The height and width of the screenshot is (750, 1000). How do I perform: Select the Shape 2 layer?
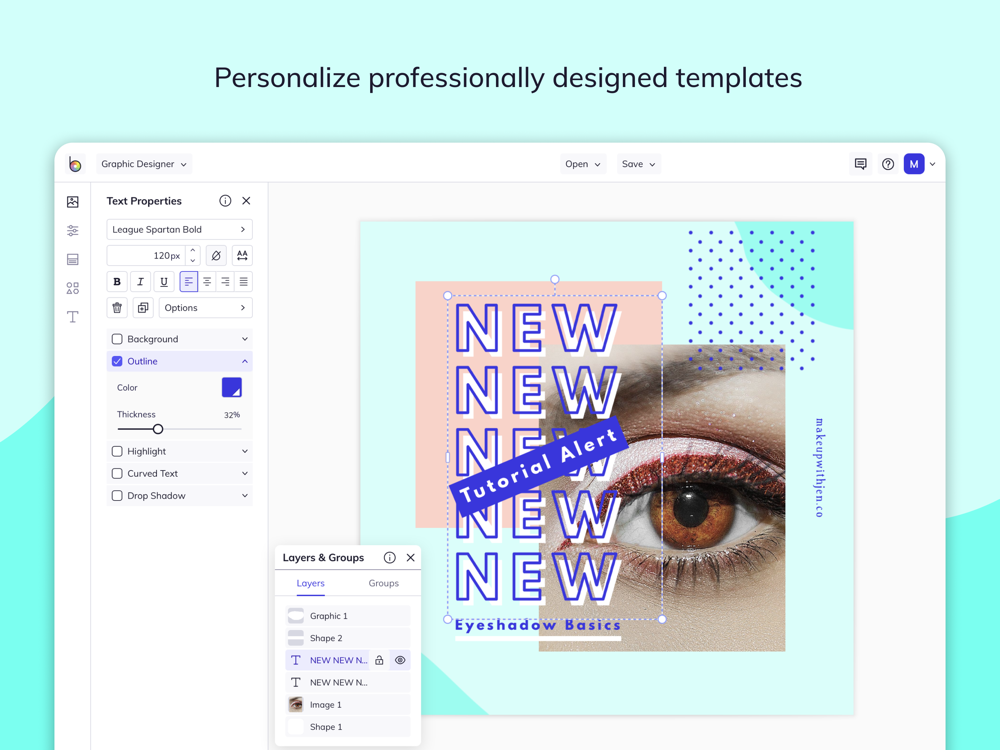348,638
